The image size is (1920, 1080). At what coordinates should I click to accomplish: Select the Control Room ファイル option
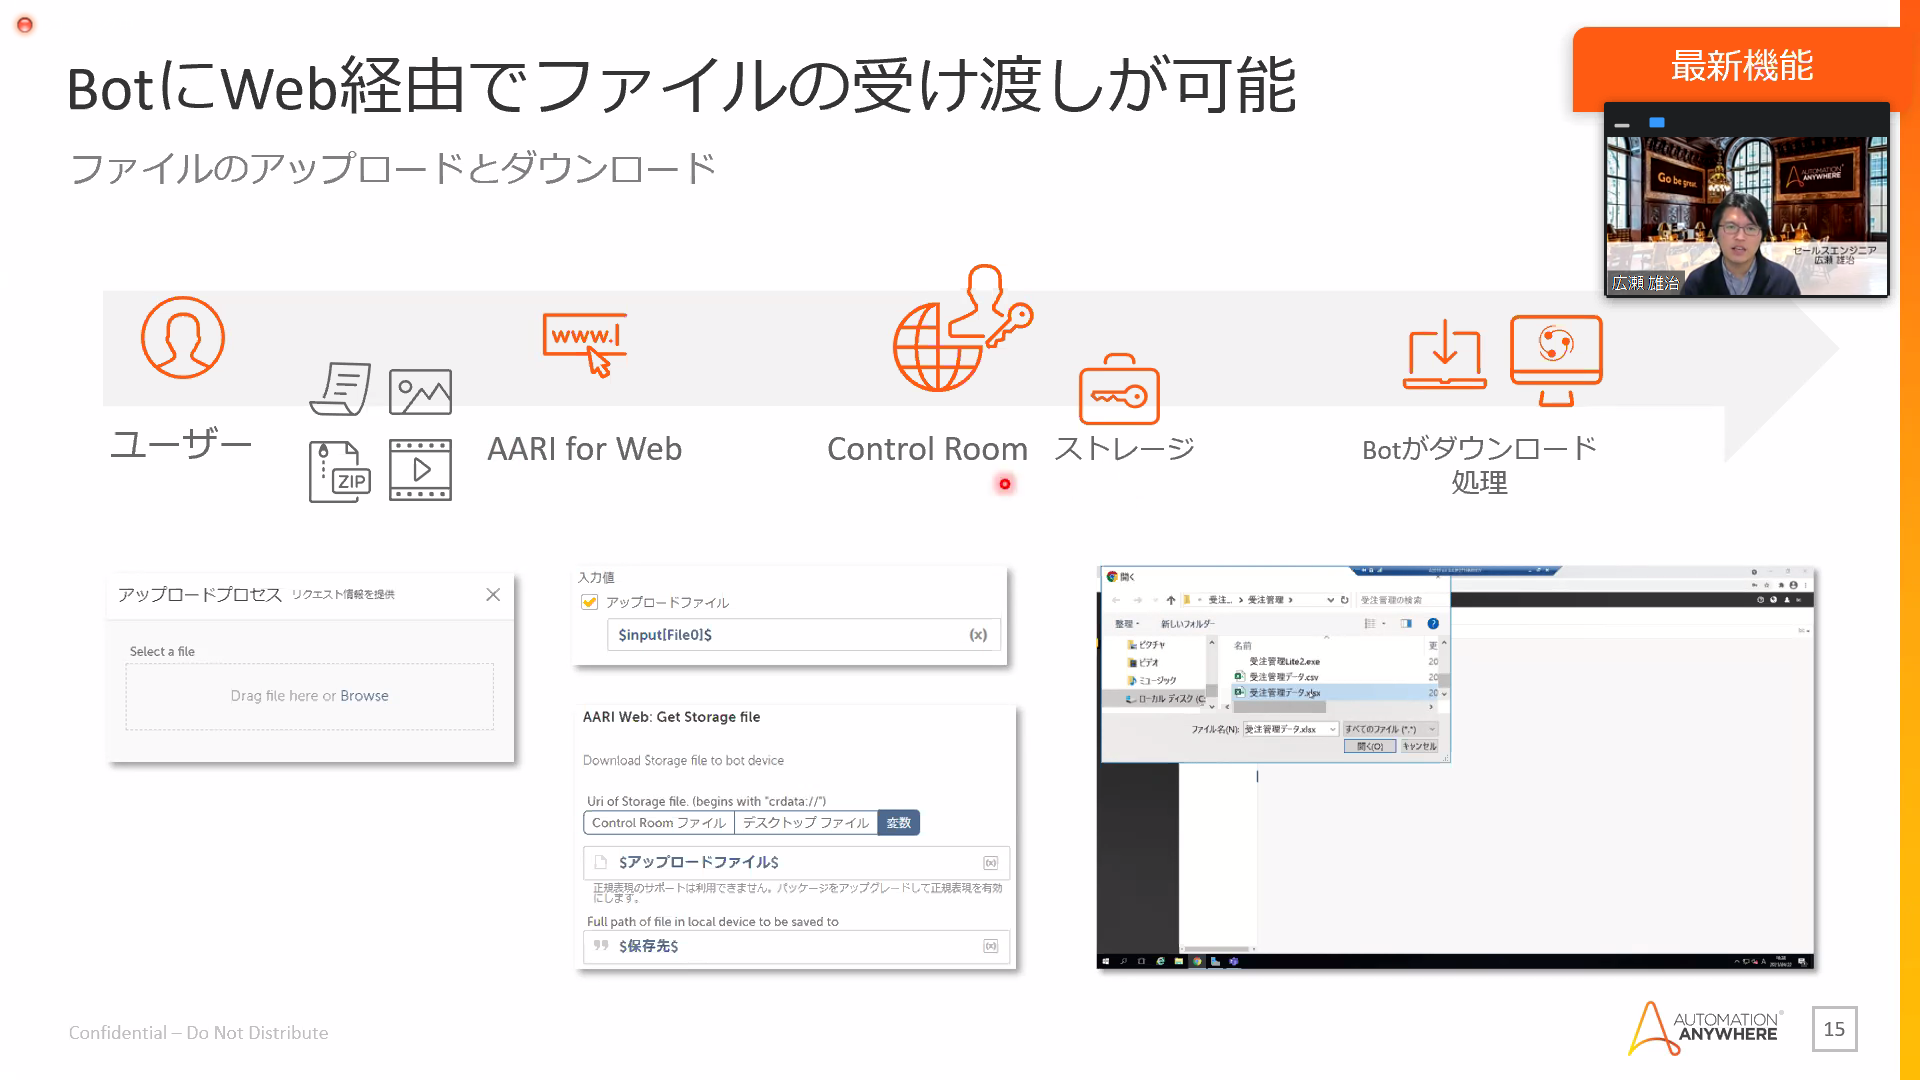pyautogui.click(x=658, y=823)
